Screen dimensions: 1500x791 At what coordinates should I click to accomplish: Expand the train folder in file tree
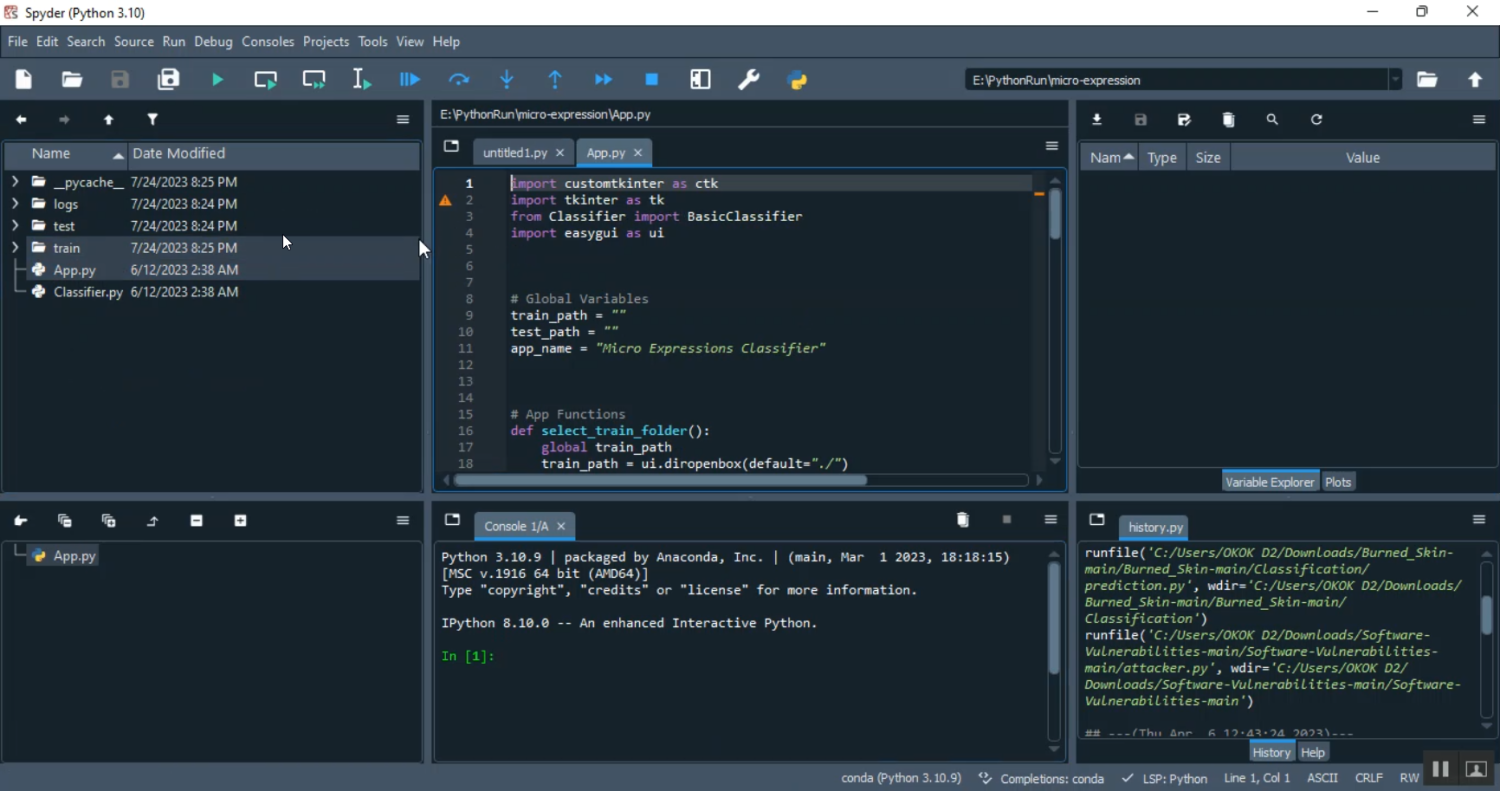point(15,248)
